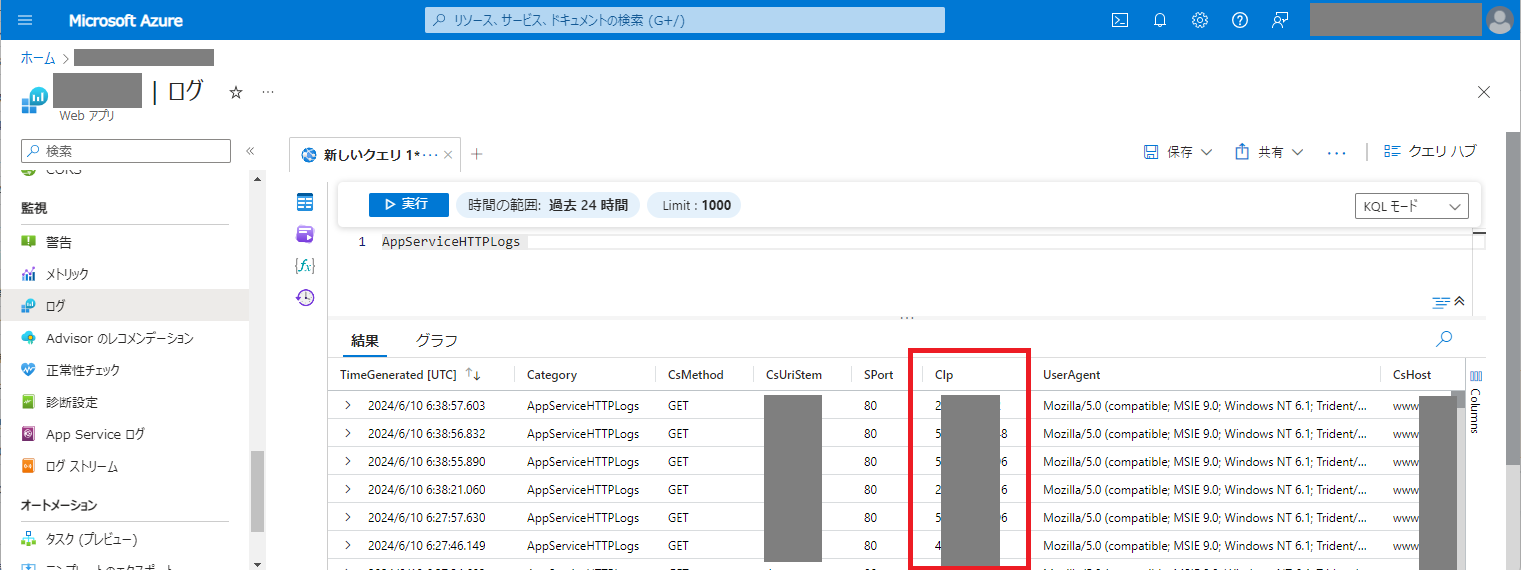This screenshot has height=570, width=1521.
Task: Click the format query icon
Action: [x=1440, y=302]
